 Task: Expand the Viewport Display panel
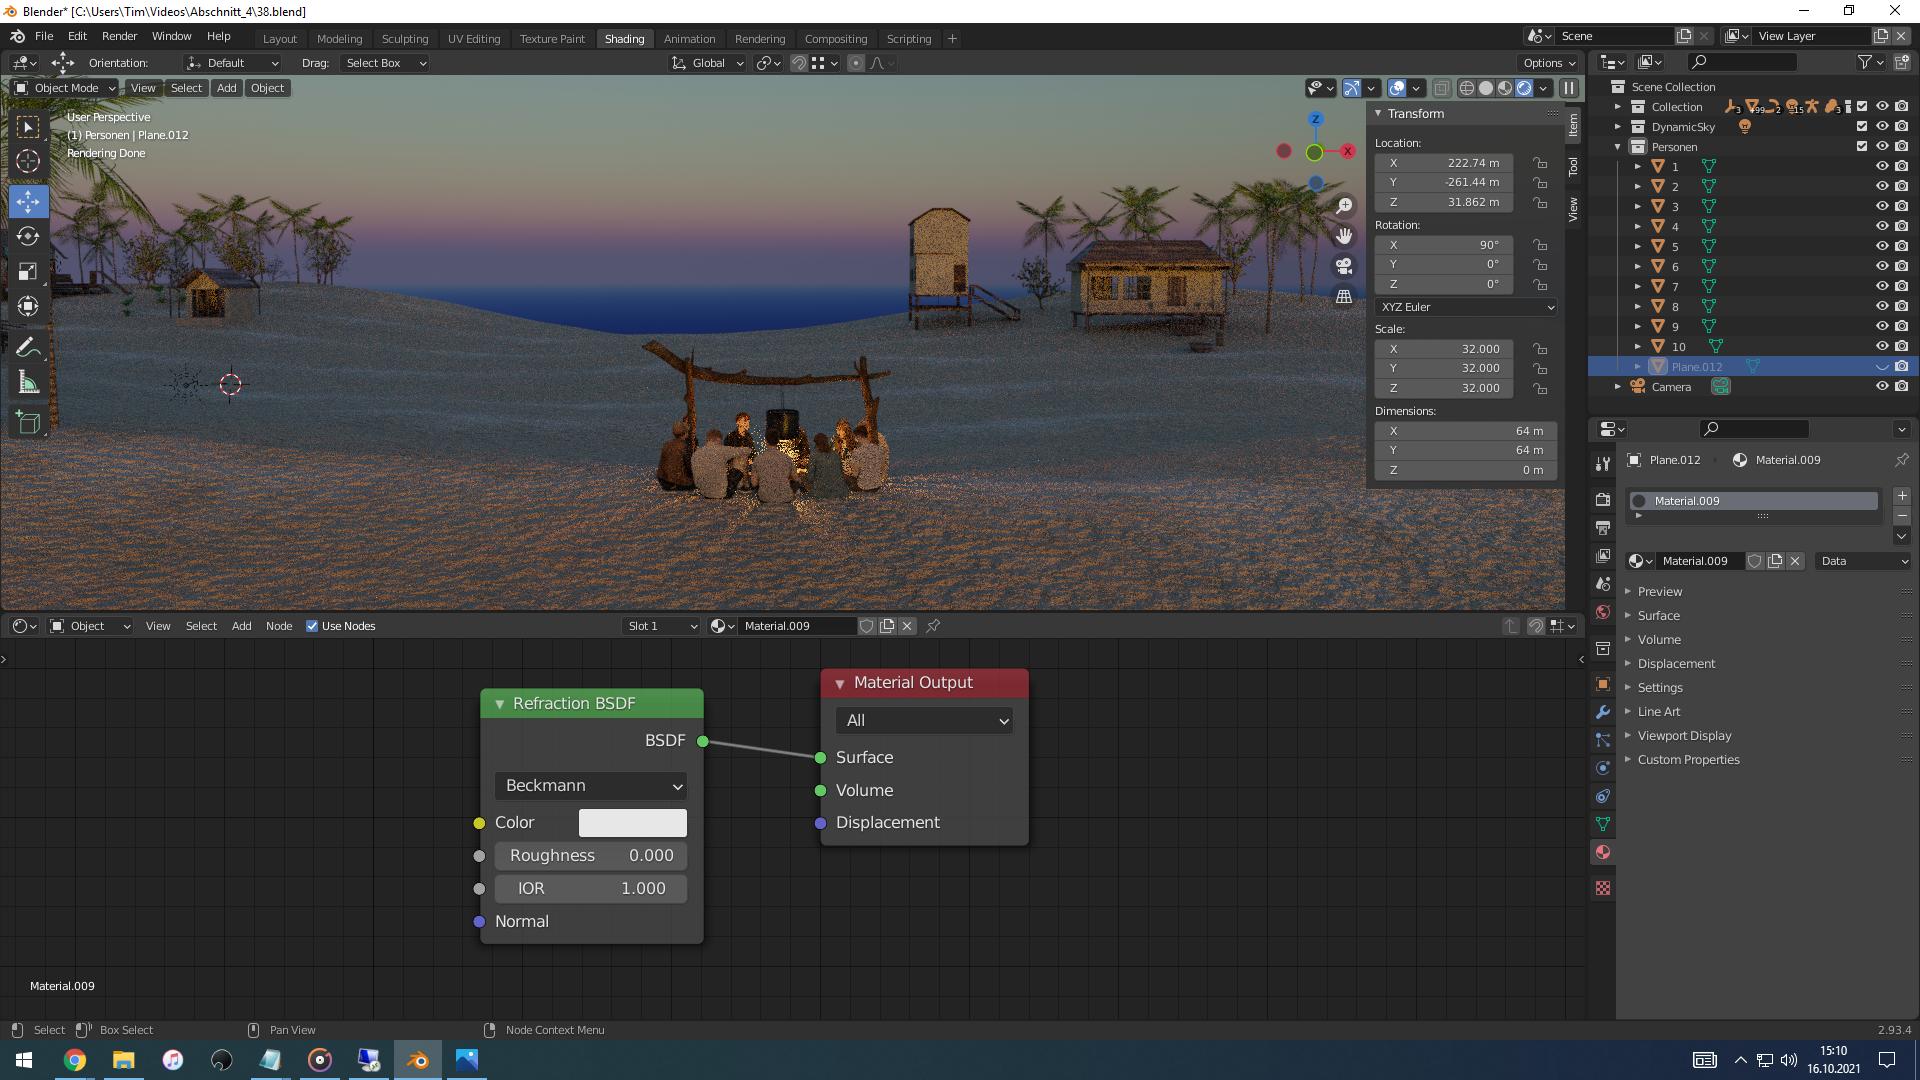click(1684, 736)
